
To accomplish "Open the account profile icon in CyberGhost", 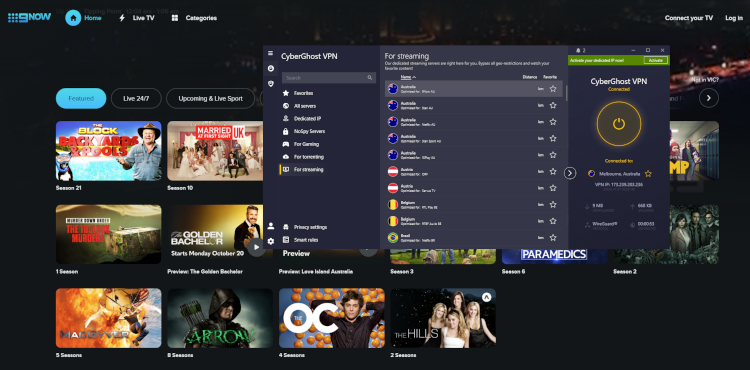I will point(271,226).
